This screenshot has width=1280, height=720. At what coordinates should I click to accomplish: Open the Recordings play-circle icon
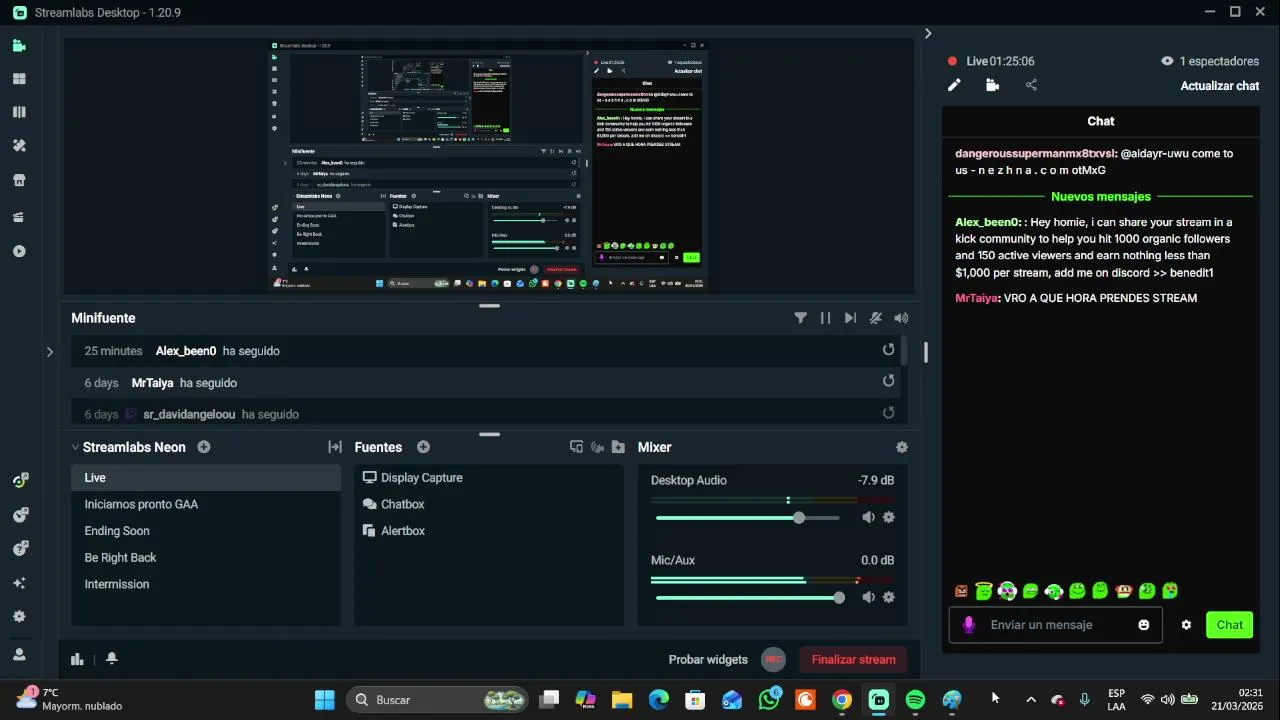click(x=19, y=251)
